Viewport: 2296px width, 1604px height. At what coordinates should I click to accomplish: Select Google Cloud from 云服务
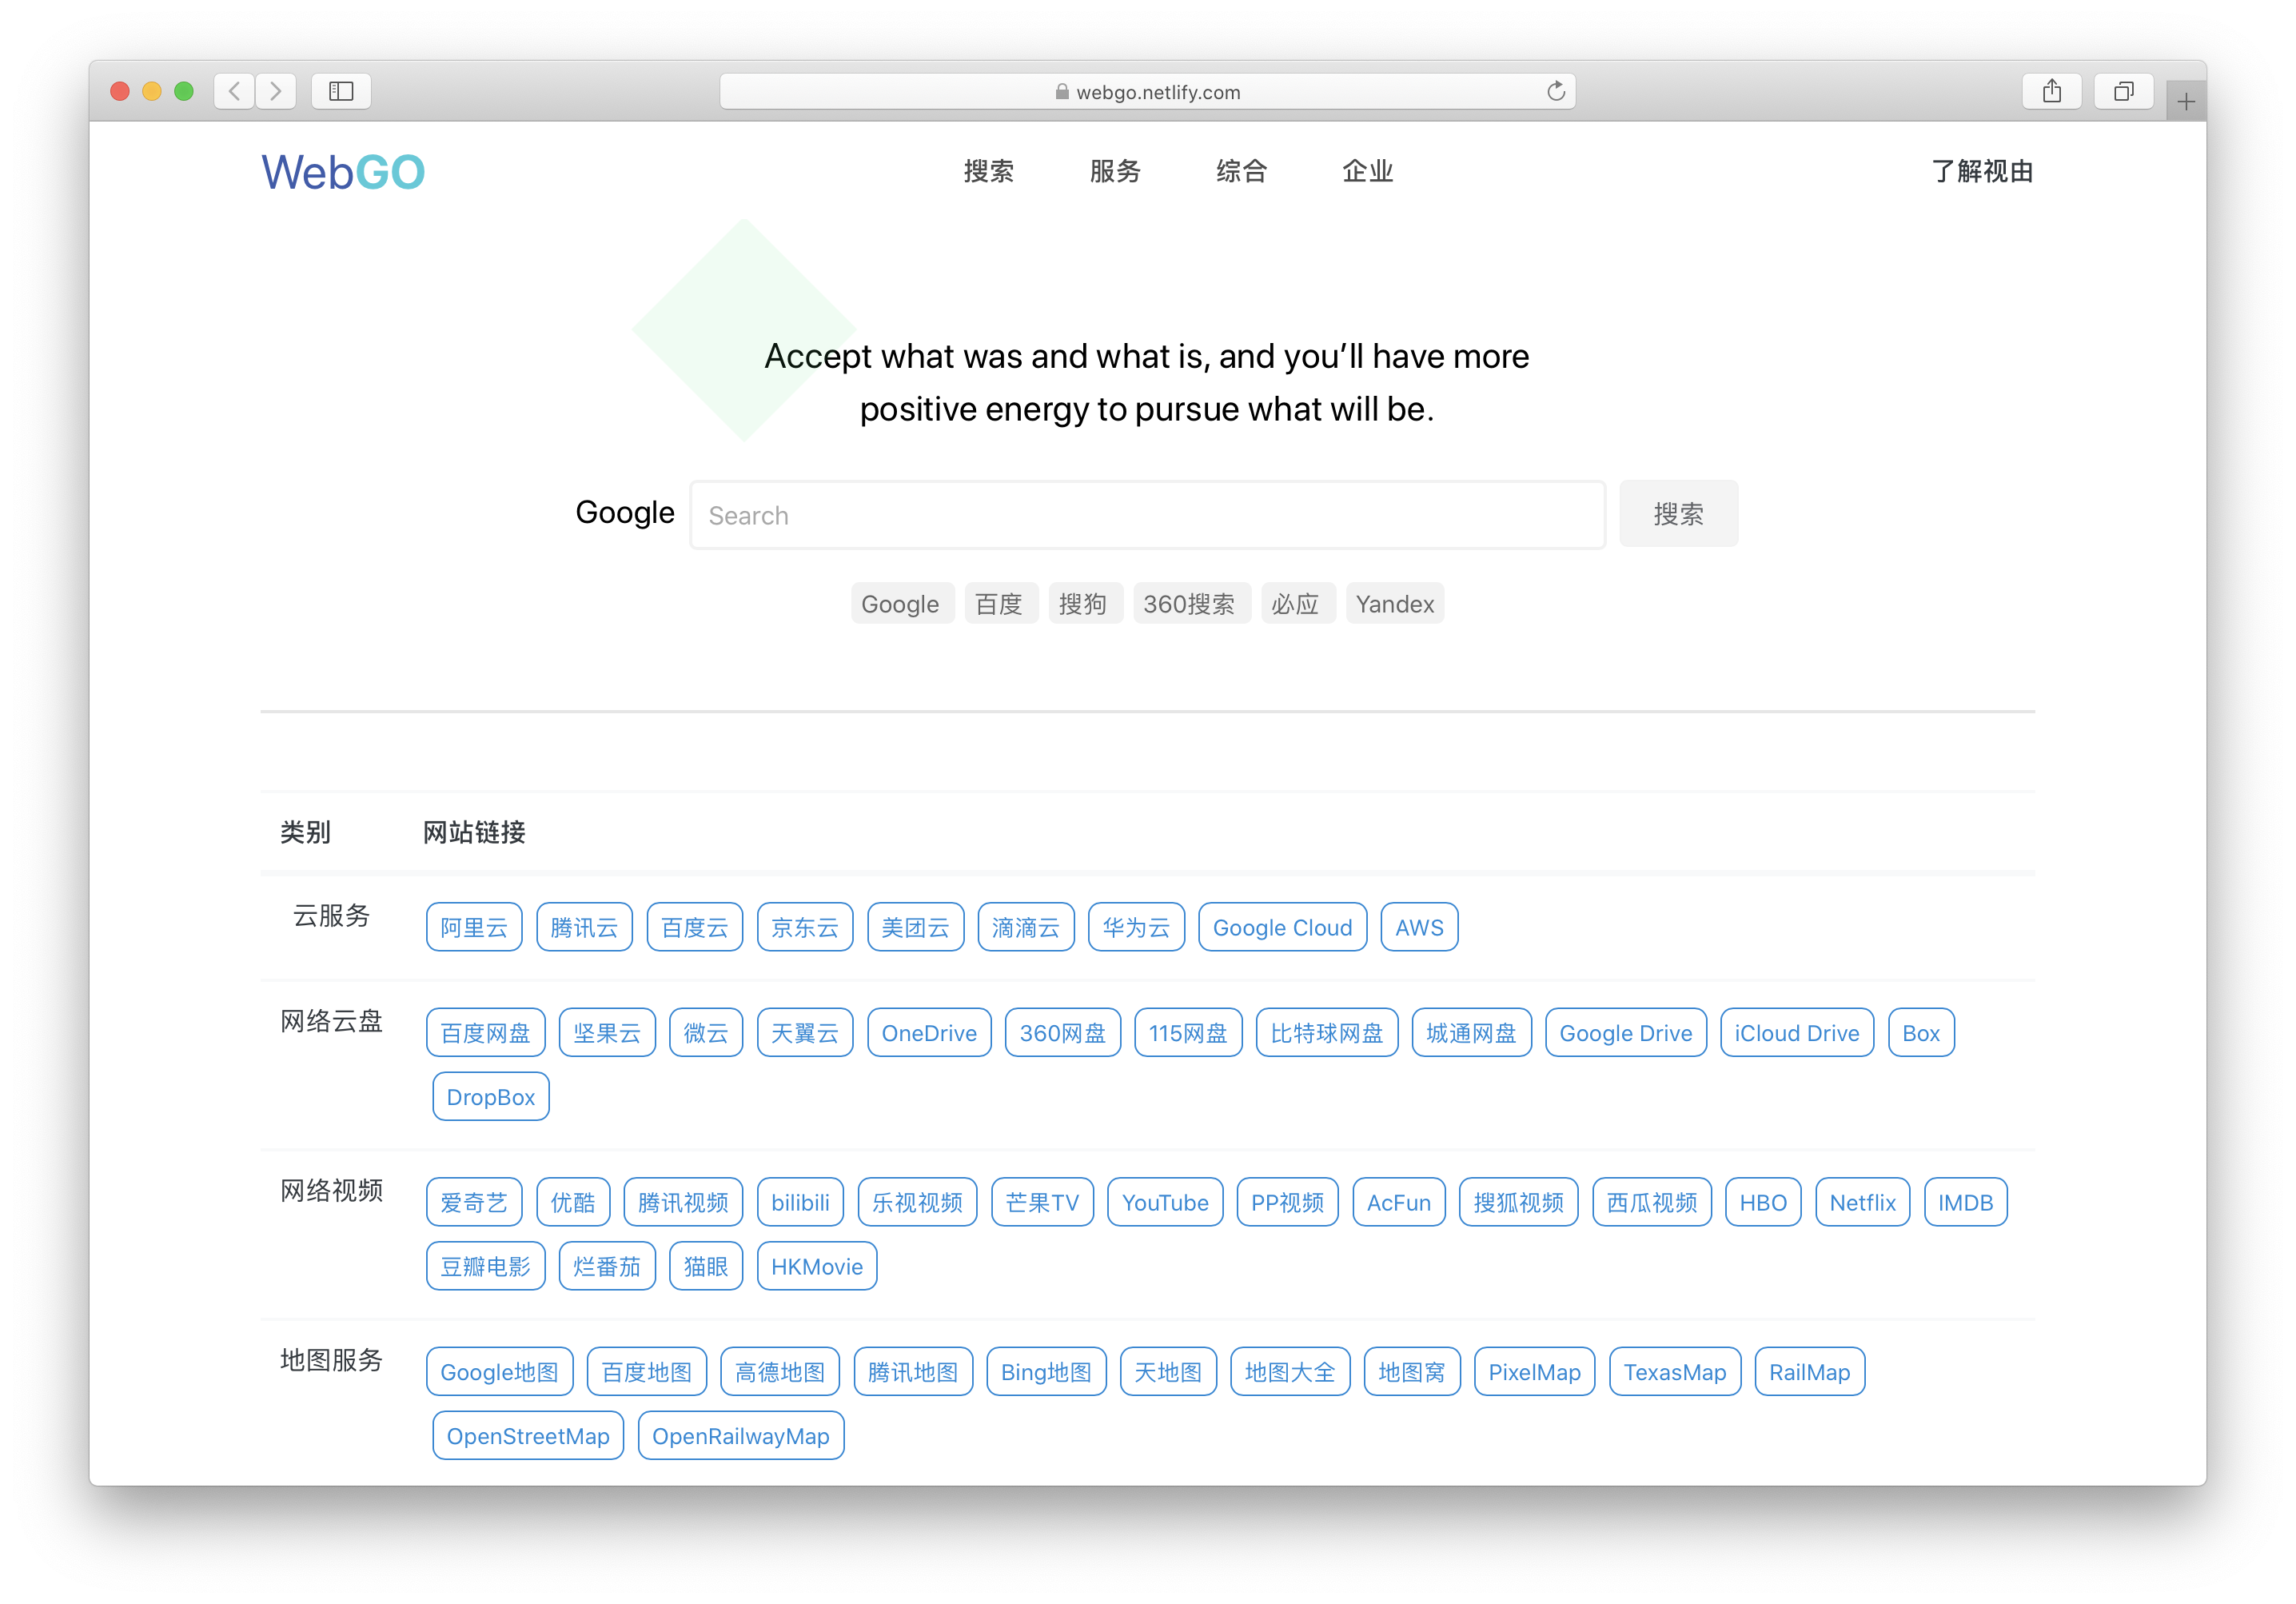pyautogui.click(x=1282, y=927)
